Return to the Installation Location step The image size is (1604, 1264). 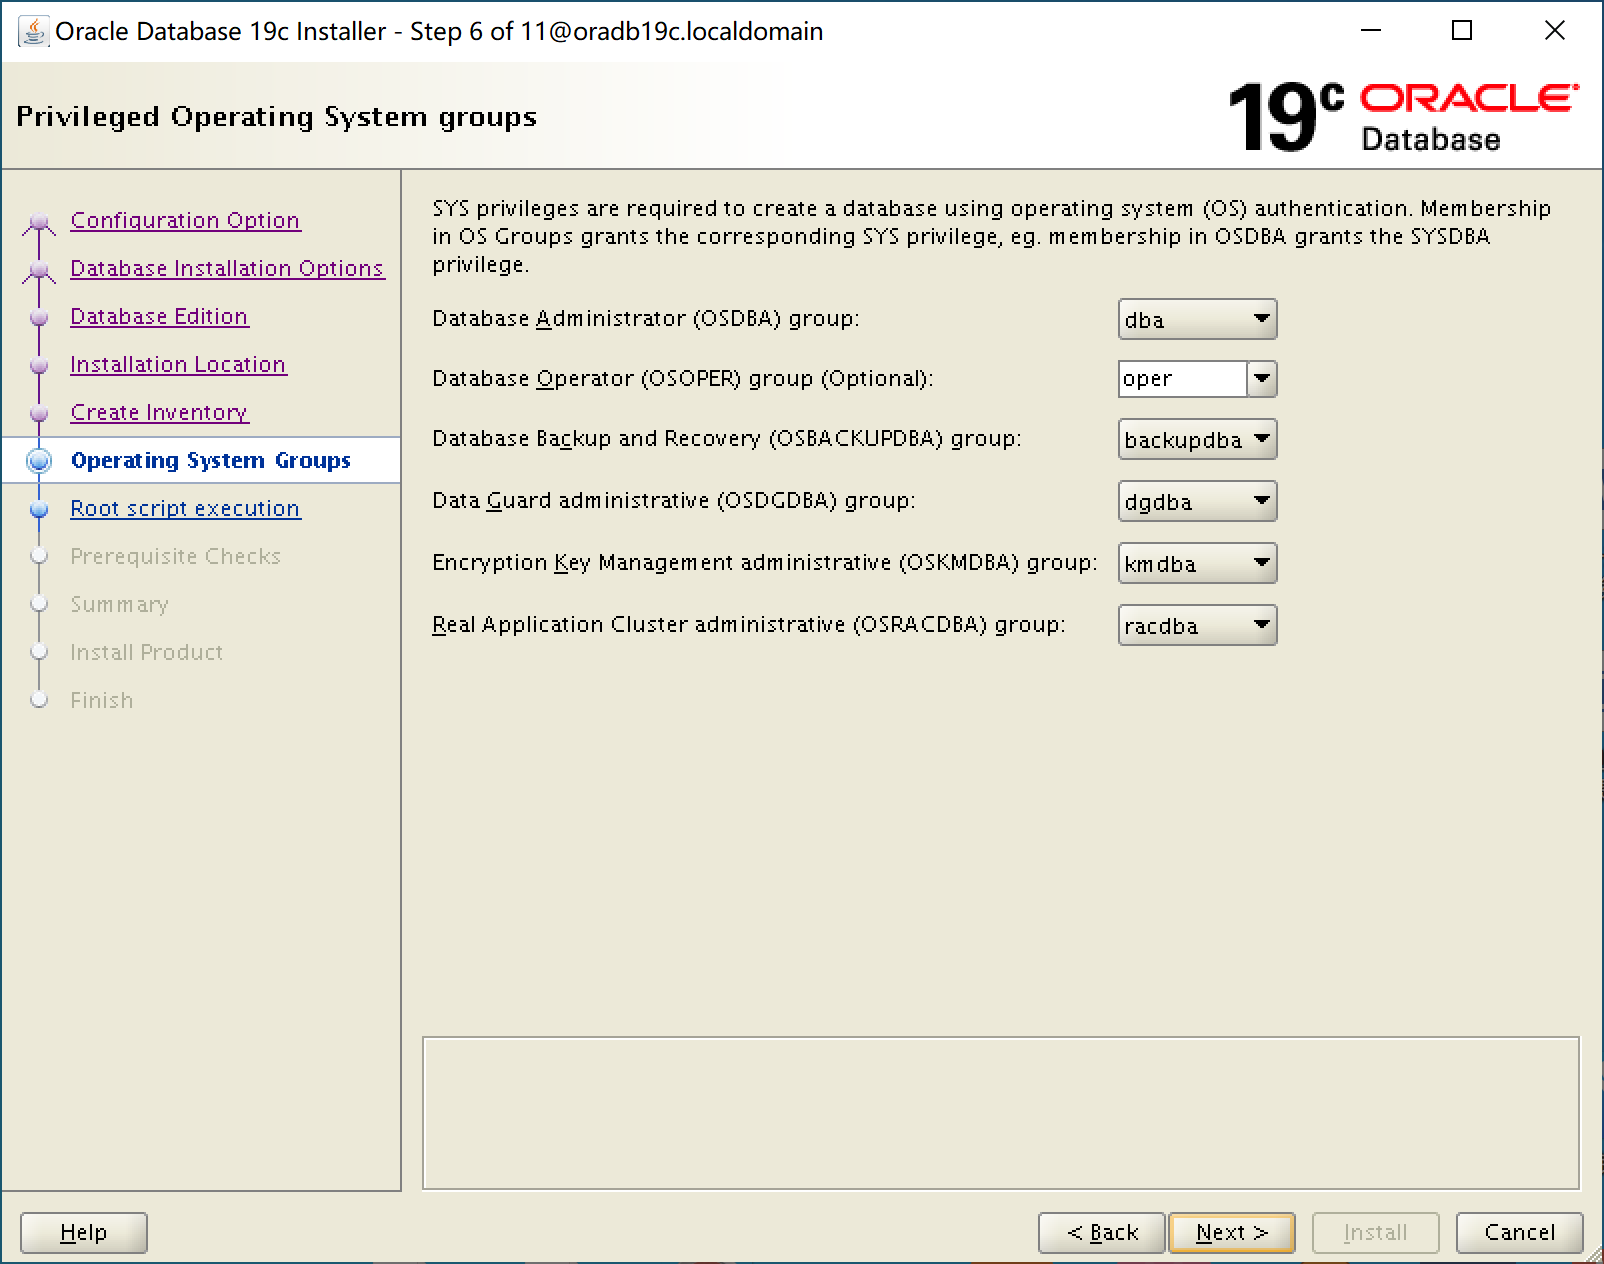click(x=178, y=364)
